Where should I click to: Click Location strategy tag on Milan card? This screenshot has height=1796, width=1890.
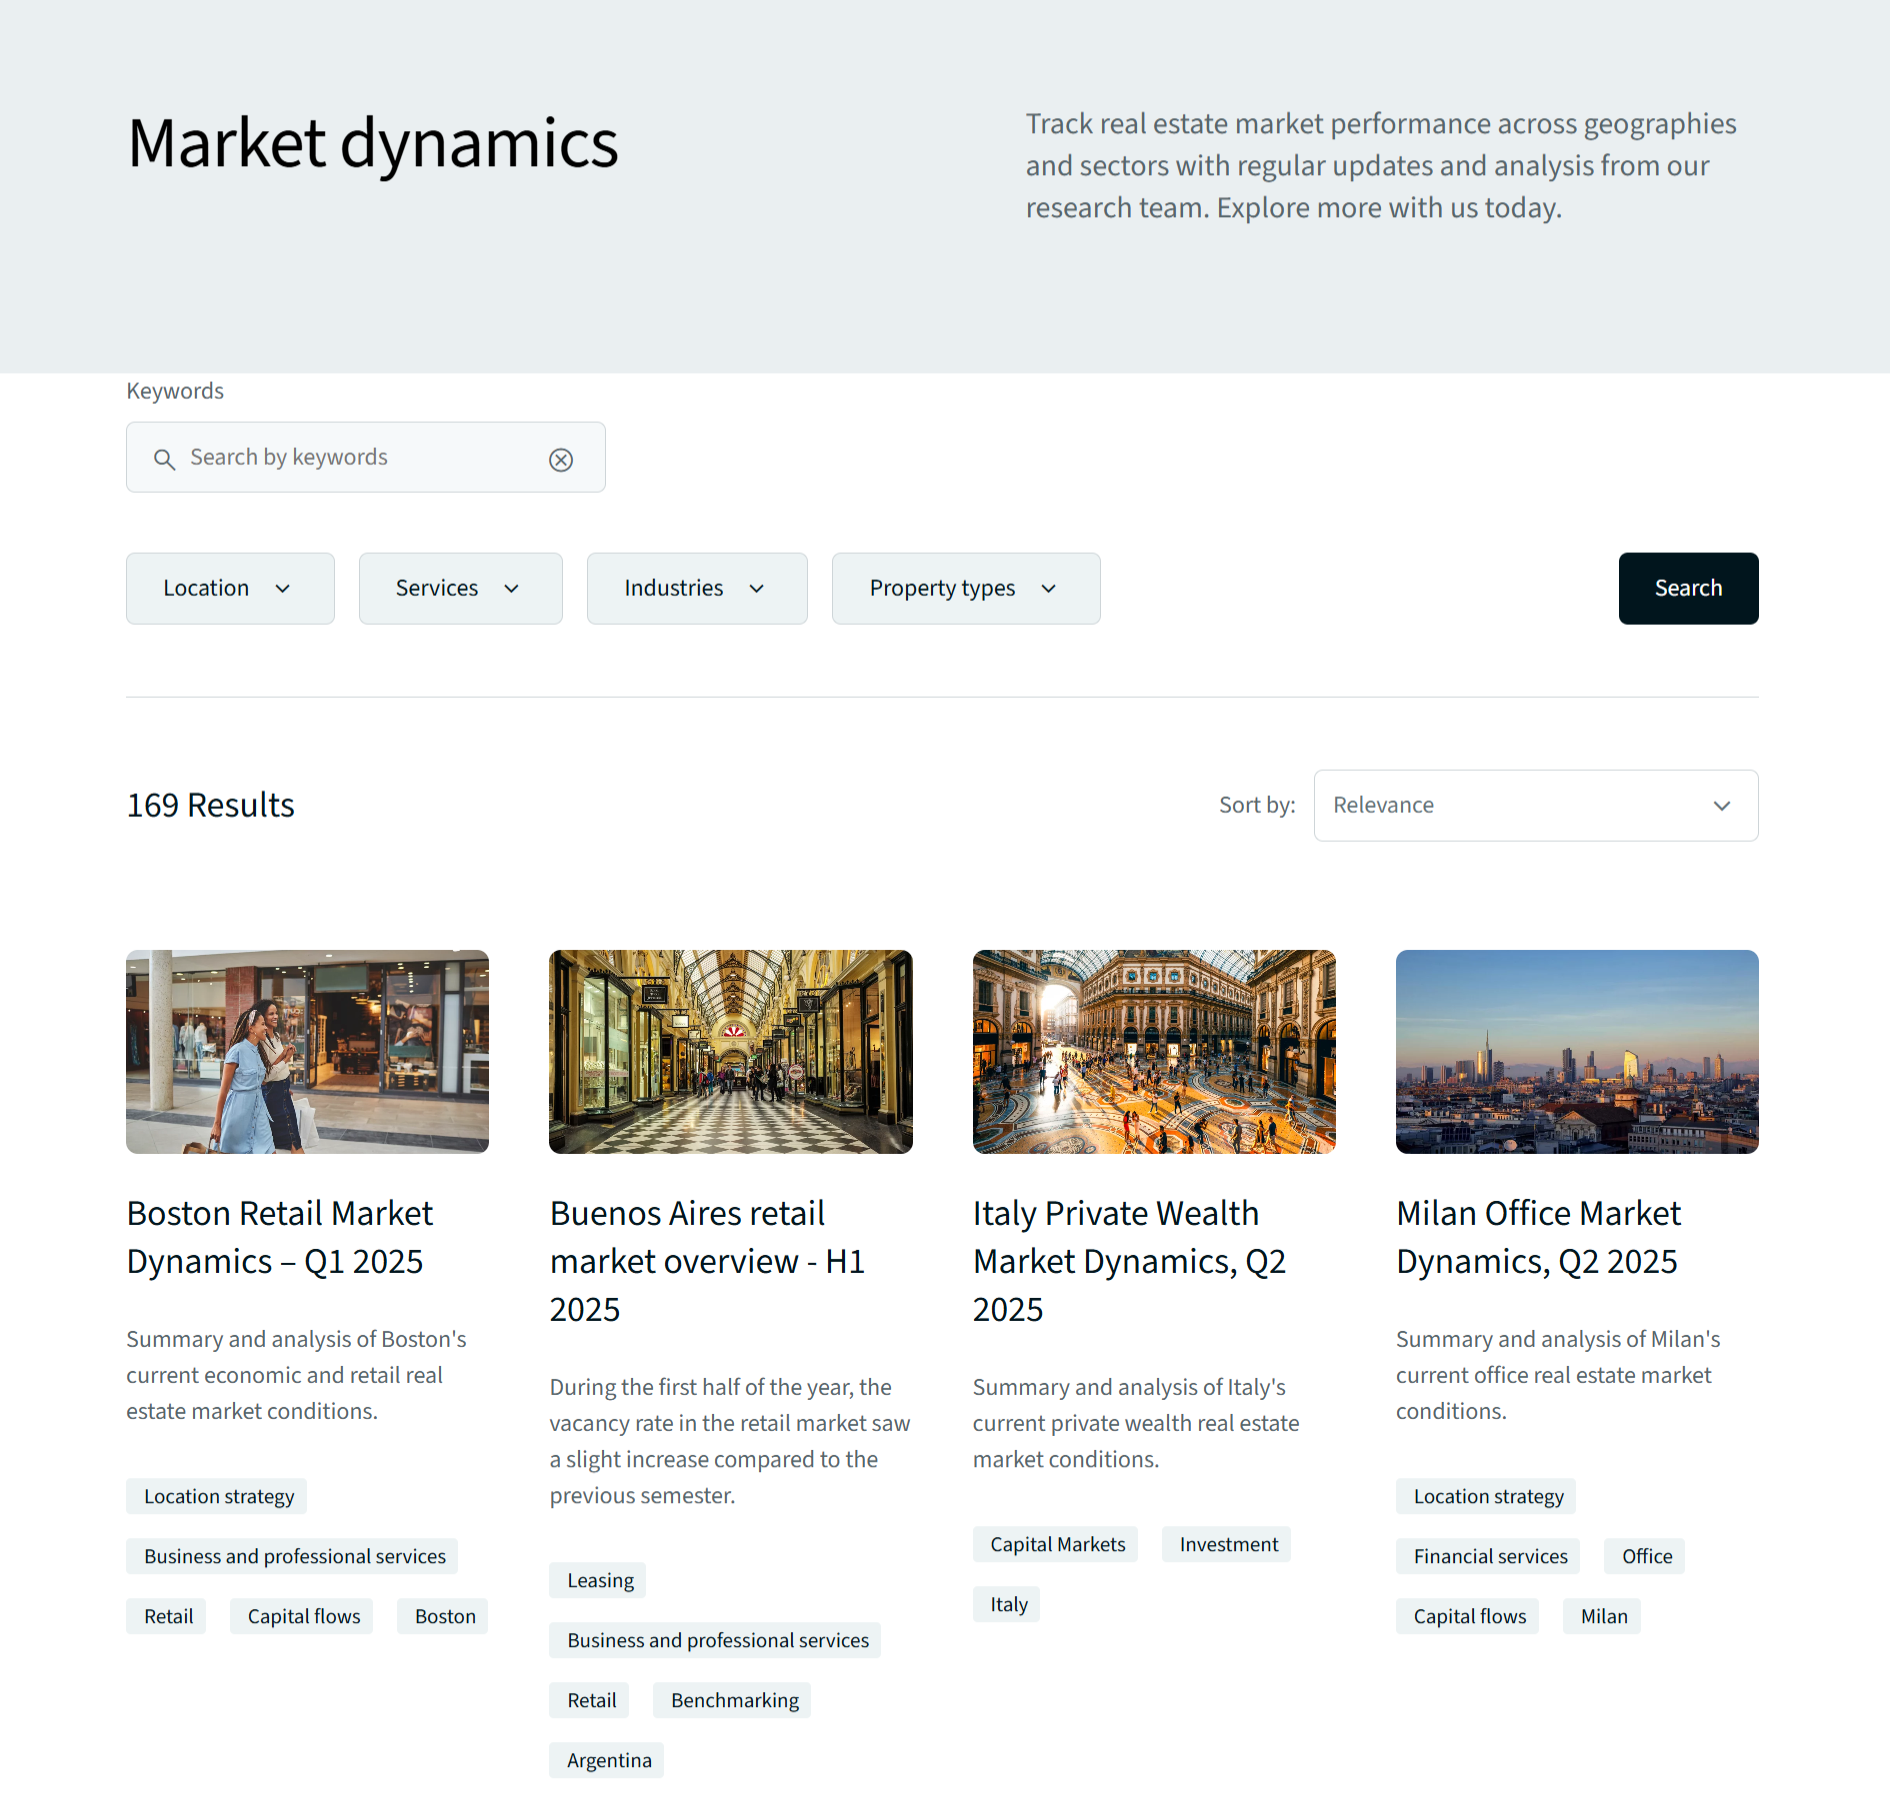(1486, 1496)
